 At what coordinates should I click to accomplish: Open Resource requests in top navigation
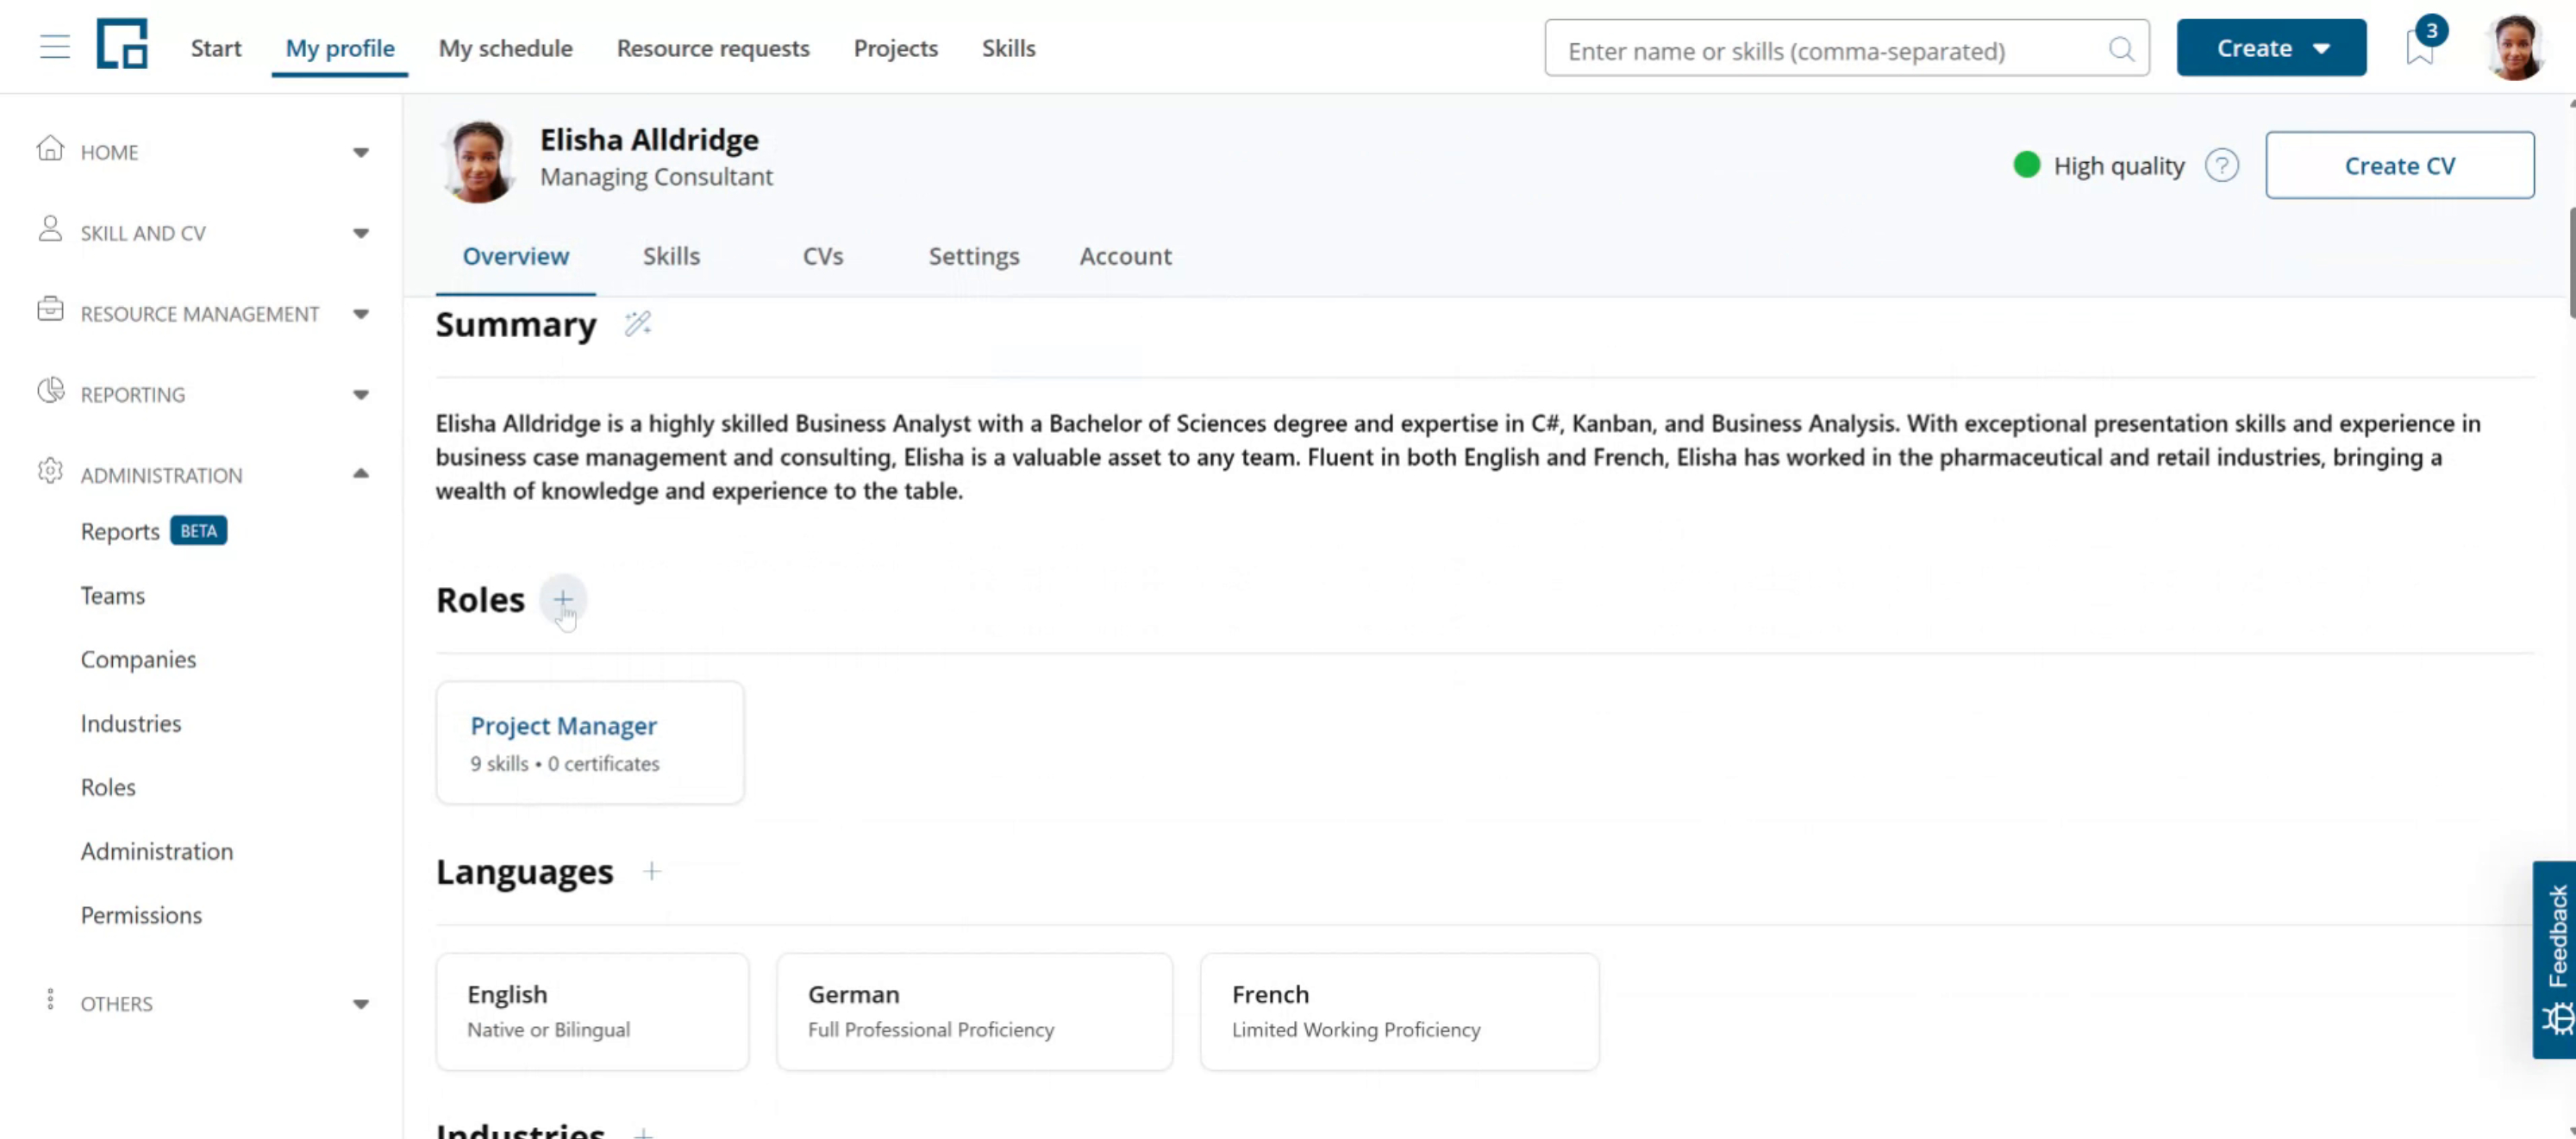point(712,48)
